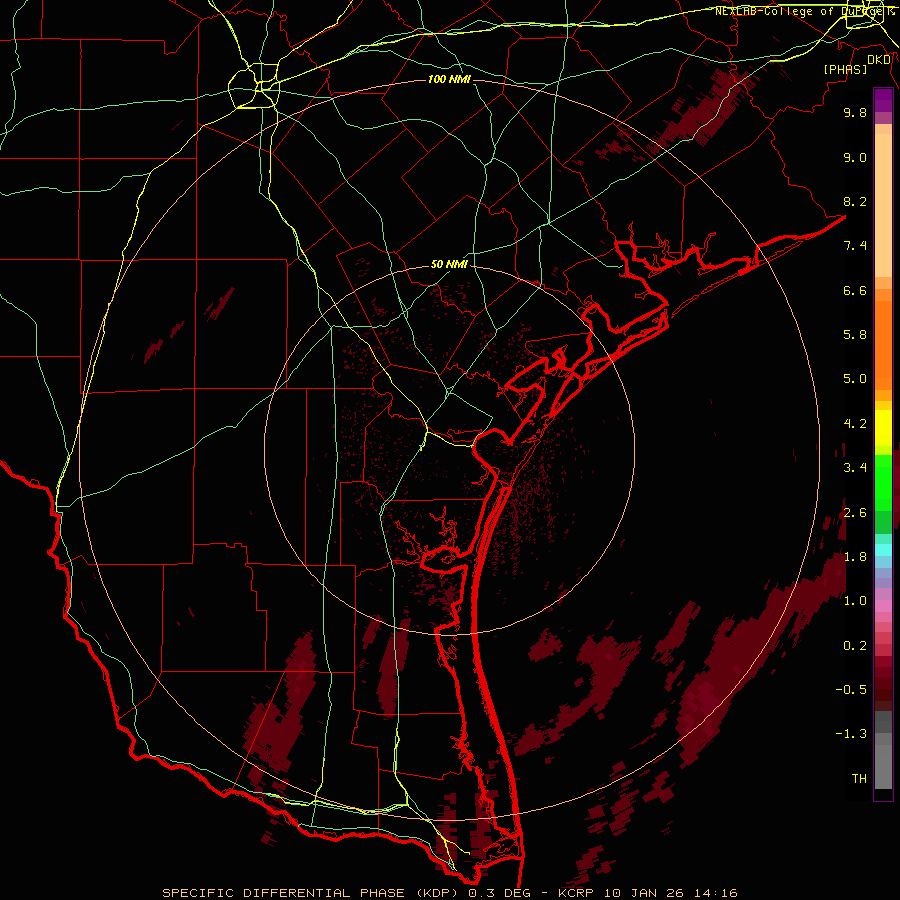Click the "10 JAN 26" date in the caption
The height and width of the screenshot is (900, 900).
pos(646,893)
